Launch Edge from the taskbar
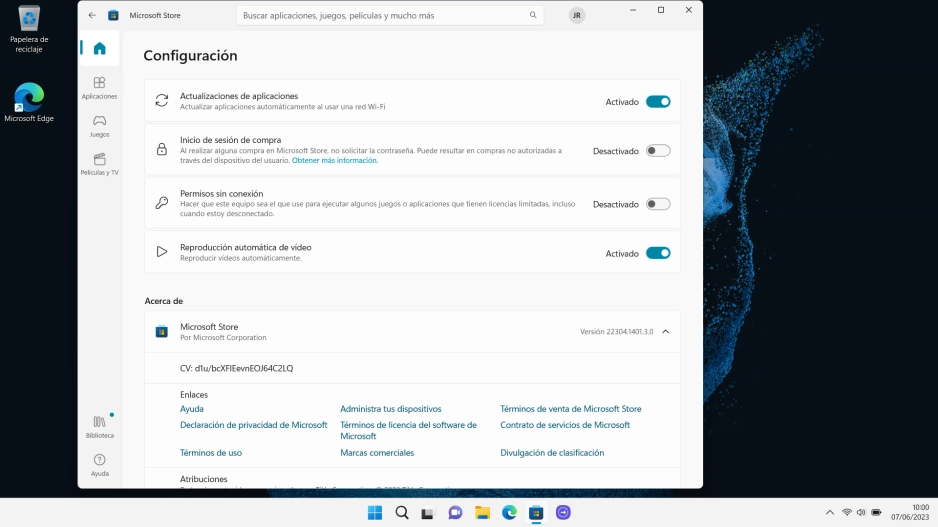The height and width of the screenshot is (527, 938). pyautogui.click(x=509, y=513)
